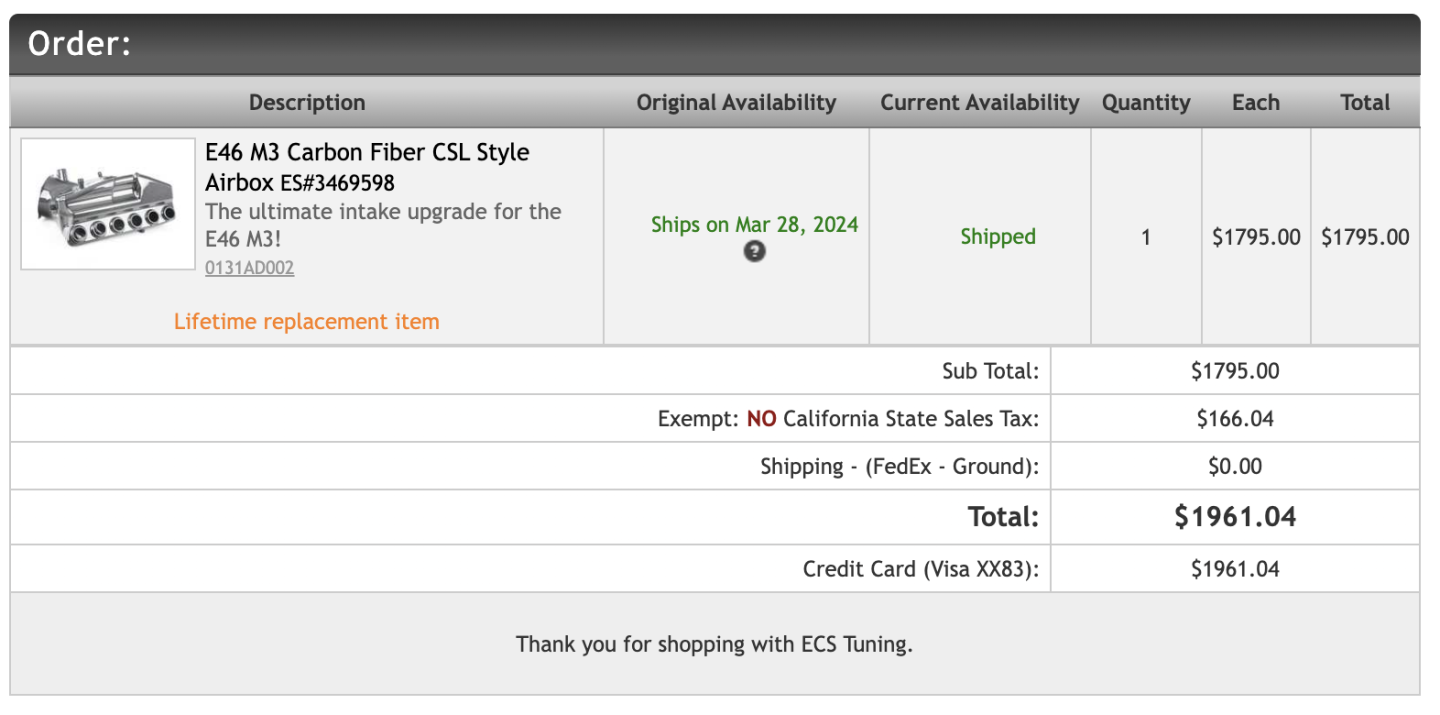Click the Credit Card Visa XX83 label
This screenshot has width=1440, height=715.
(x=920, y=570)
